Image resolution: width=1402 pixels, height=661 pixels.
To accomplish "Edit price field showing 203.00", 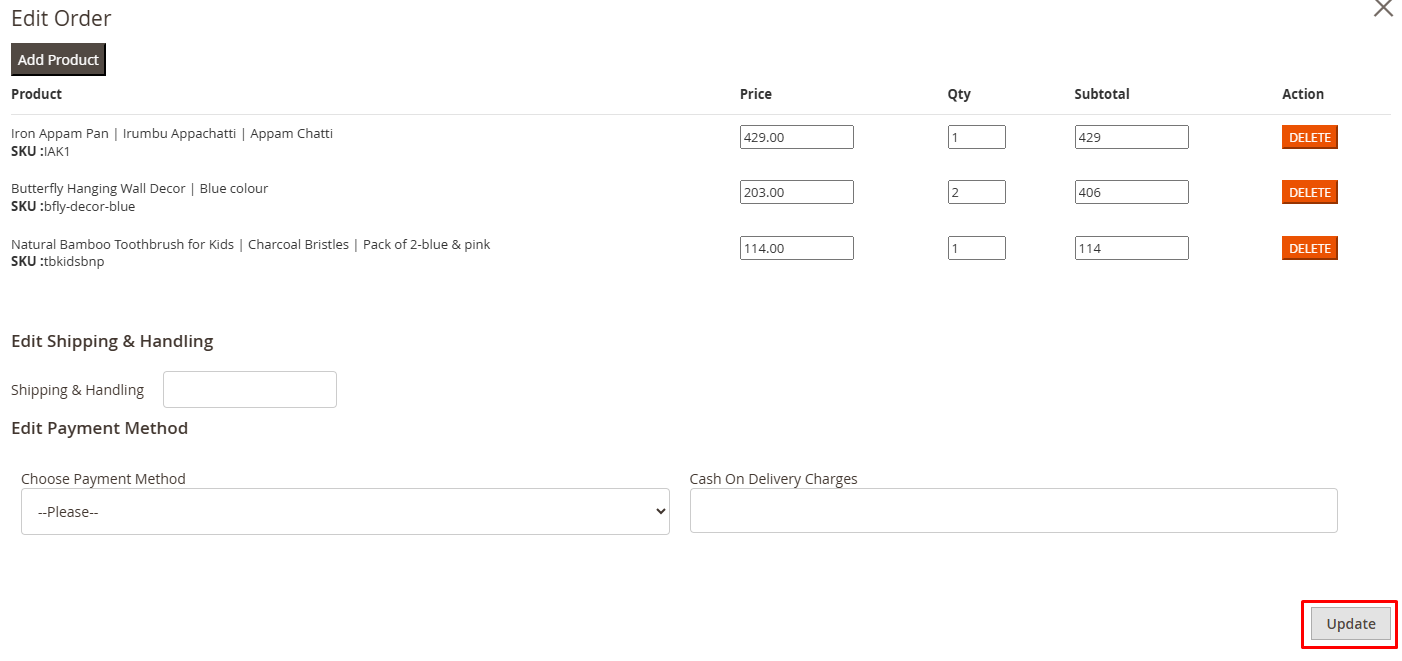I will [797, 192].
